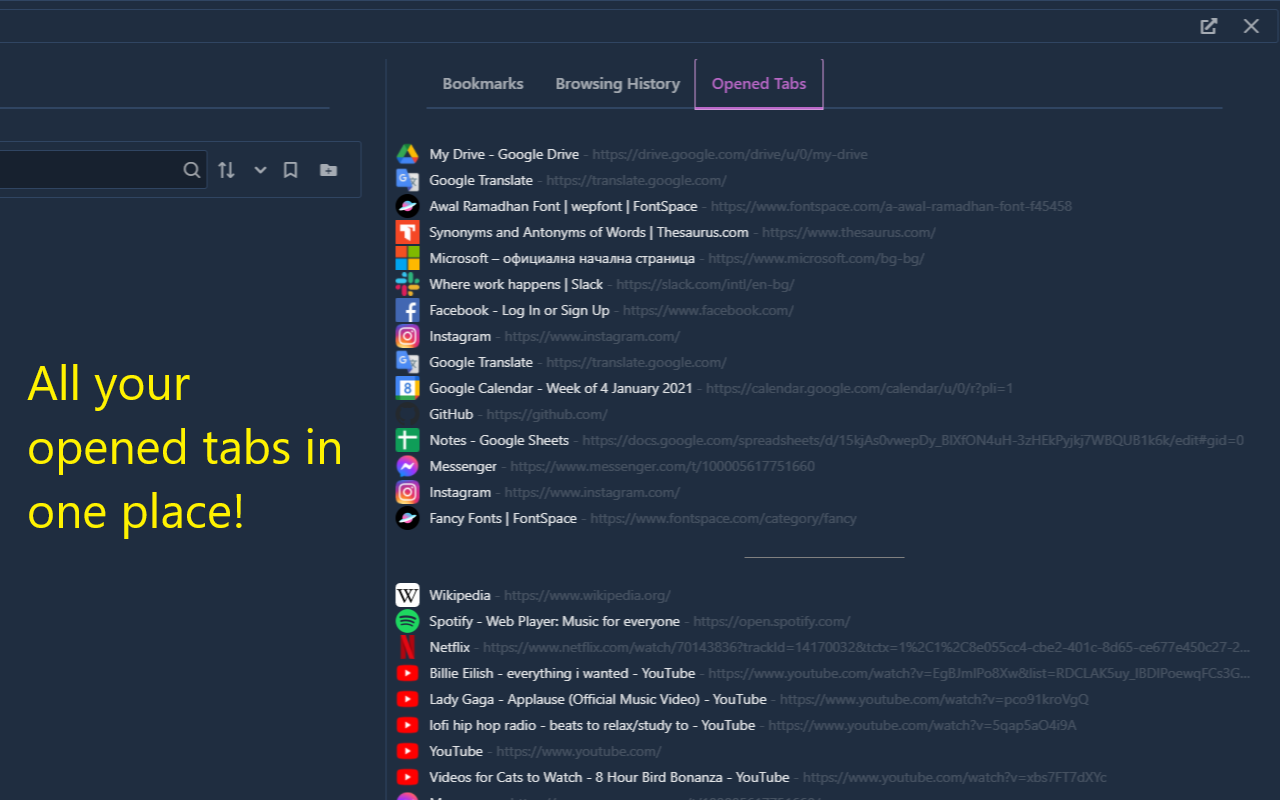
Task: Click the sort arrows icon
Action: pos(227,170)
